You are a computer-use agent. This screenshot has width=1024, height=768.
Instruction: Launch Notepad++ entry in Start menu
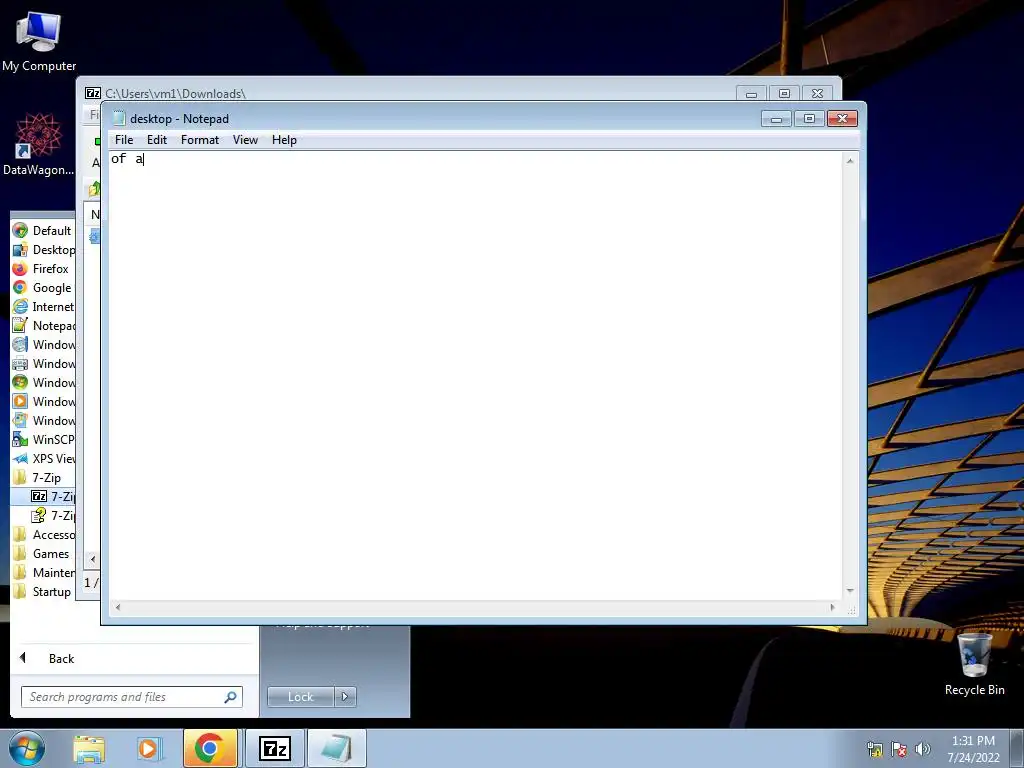click(43, 325)
